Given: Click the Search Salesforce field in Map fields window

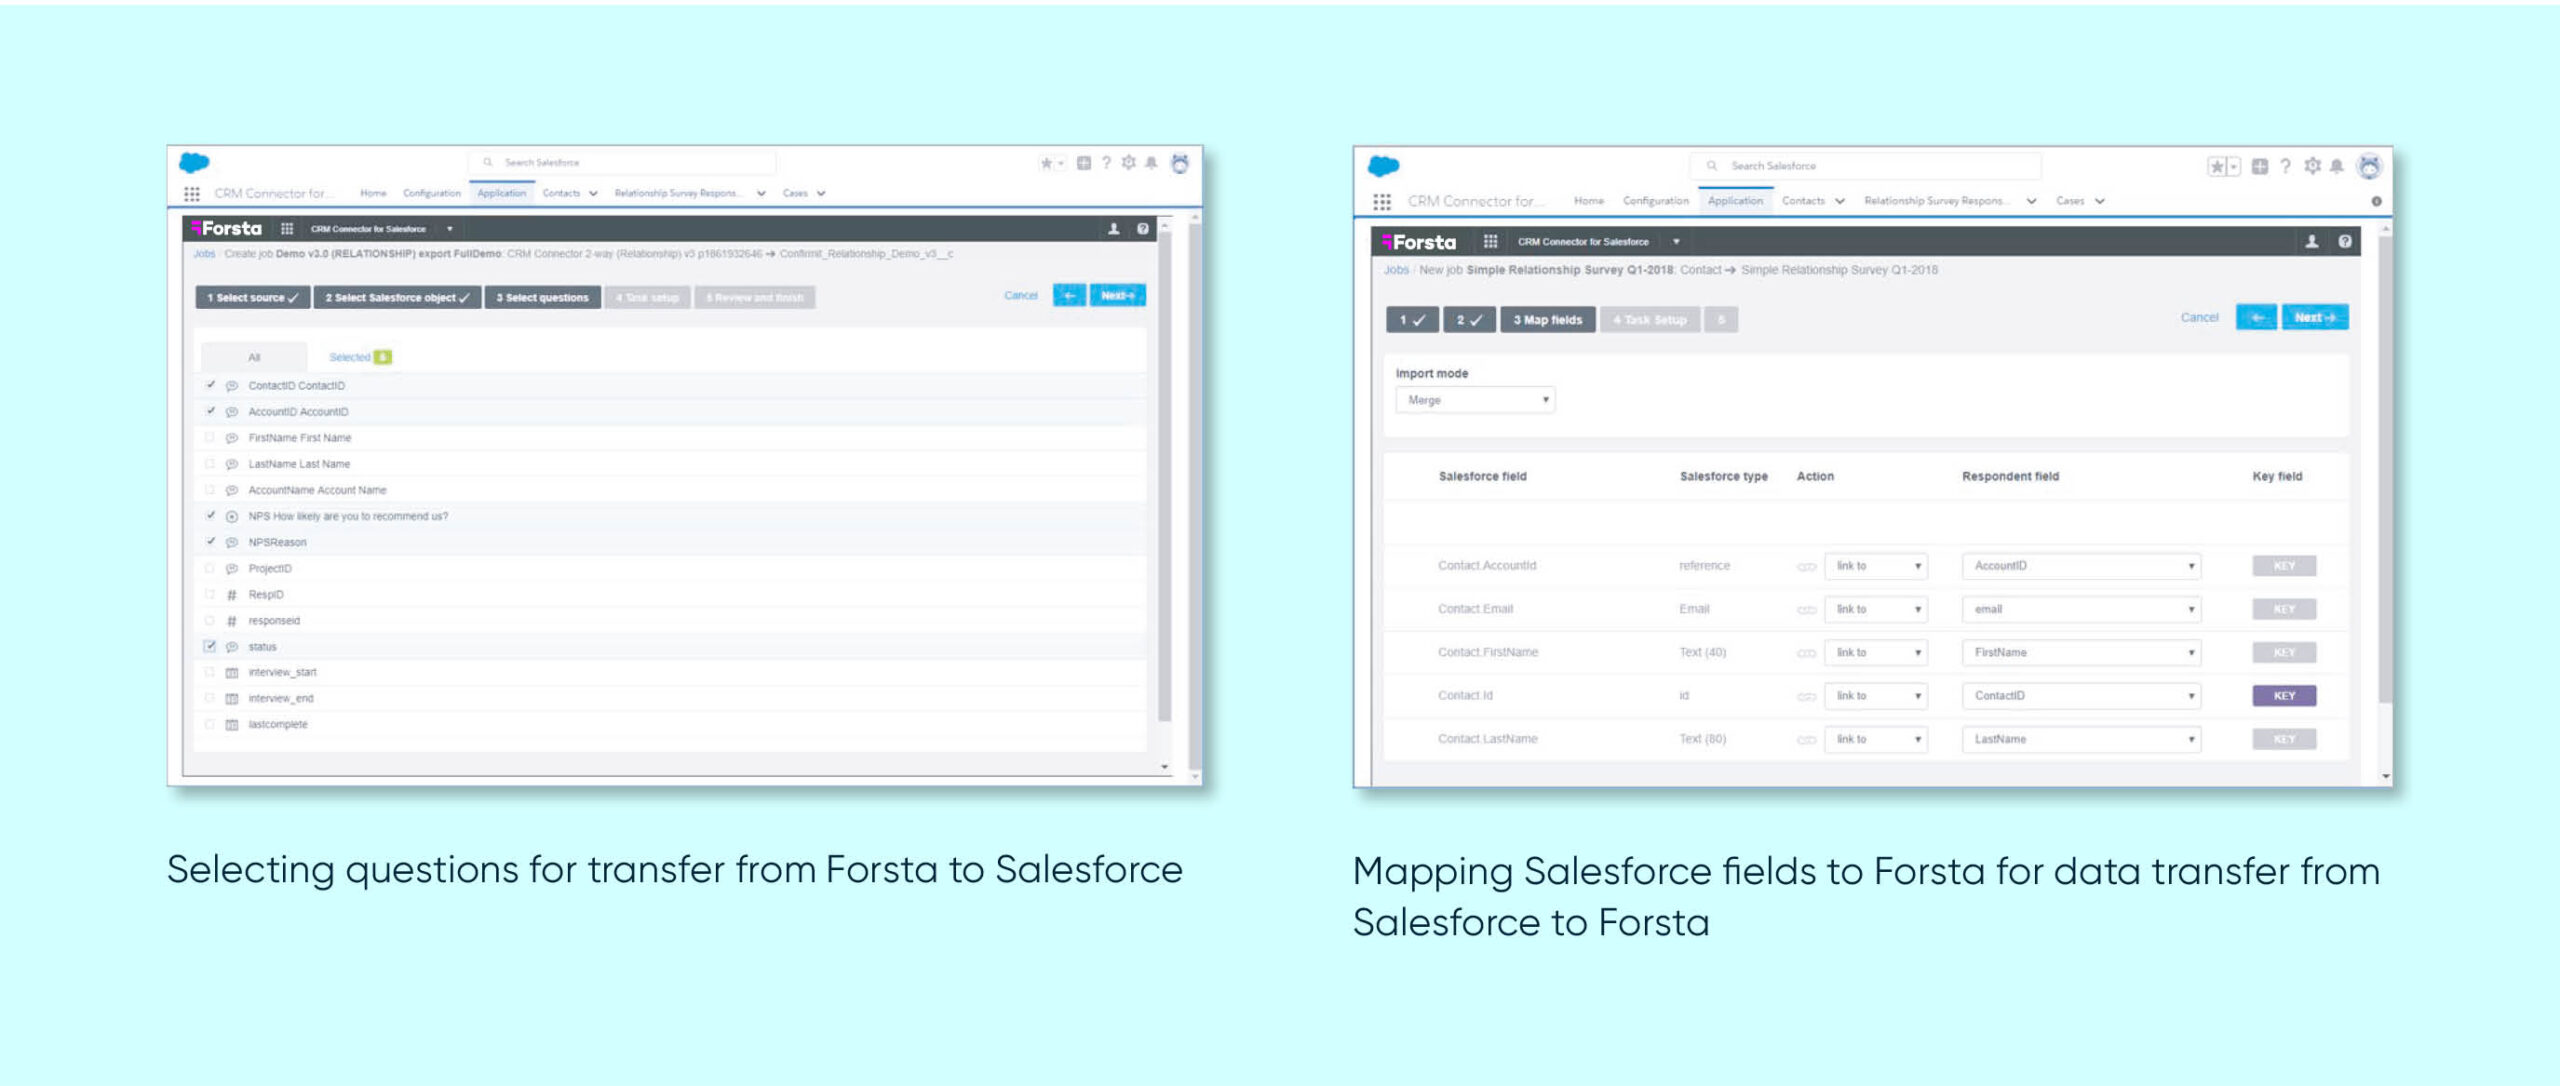Looking at the screenshot, I should pyautogui.click(x=1866, y=166).
